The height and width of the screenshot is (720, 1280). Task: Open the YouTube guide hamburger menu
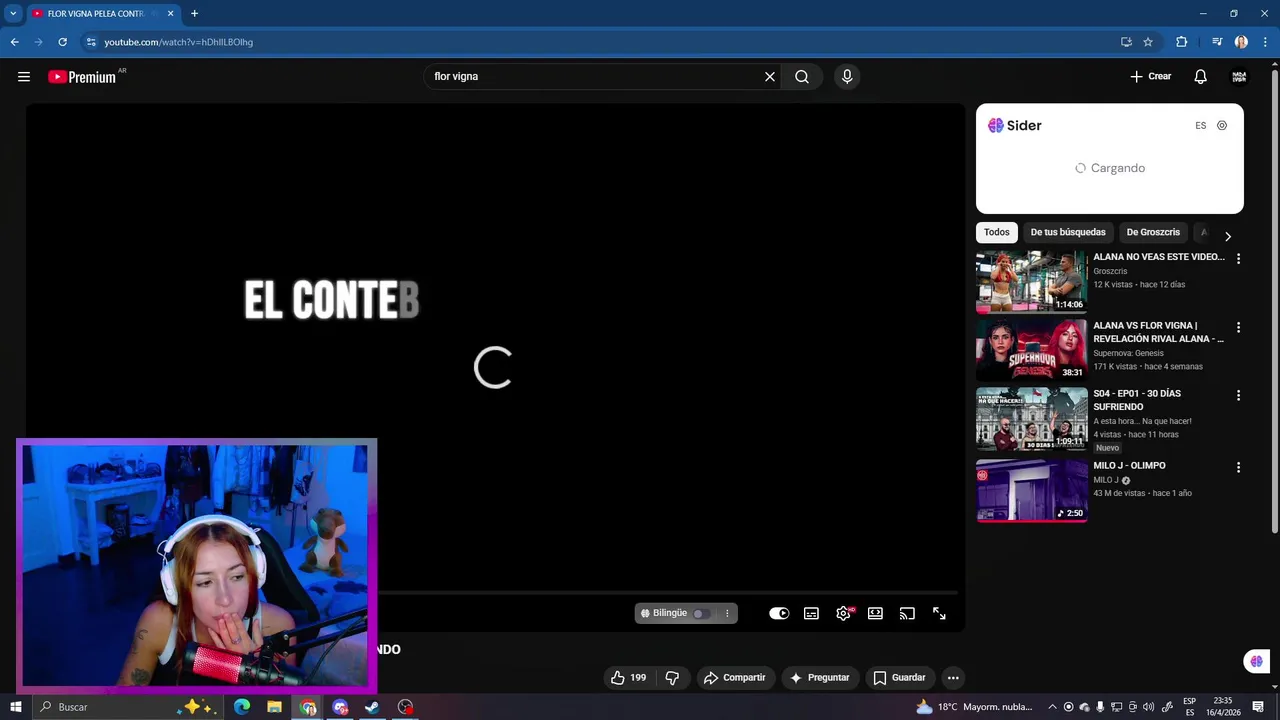click(24, 77)
